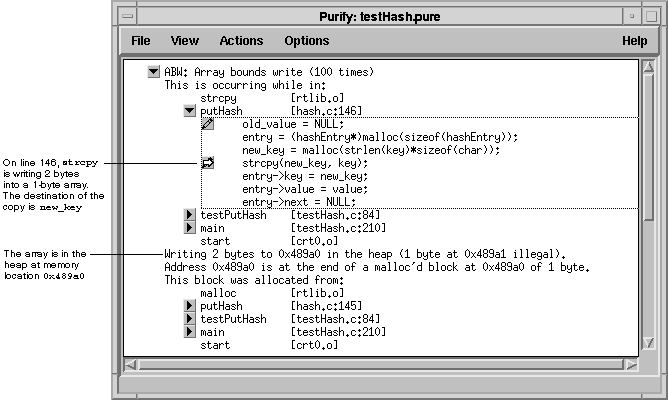The width and height of the screenshot is (668, 400).
Task: Open the Options menu
Action: 307,41
